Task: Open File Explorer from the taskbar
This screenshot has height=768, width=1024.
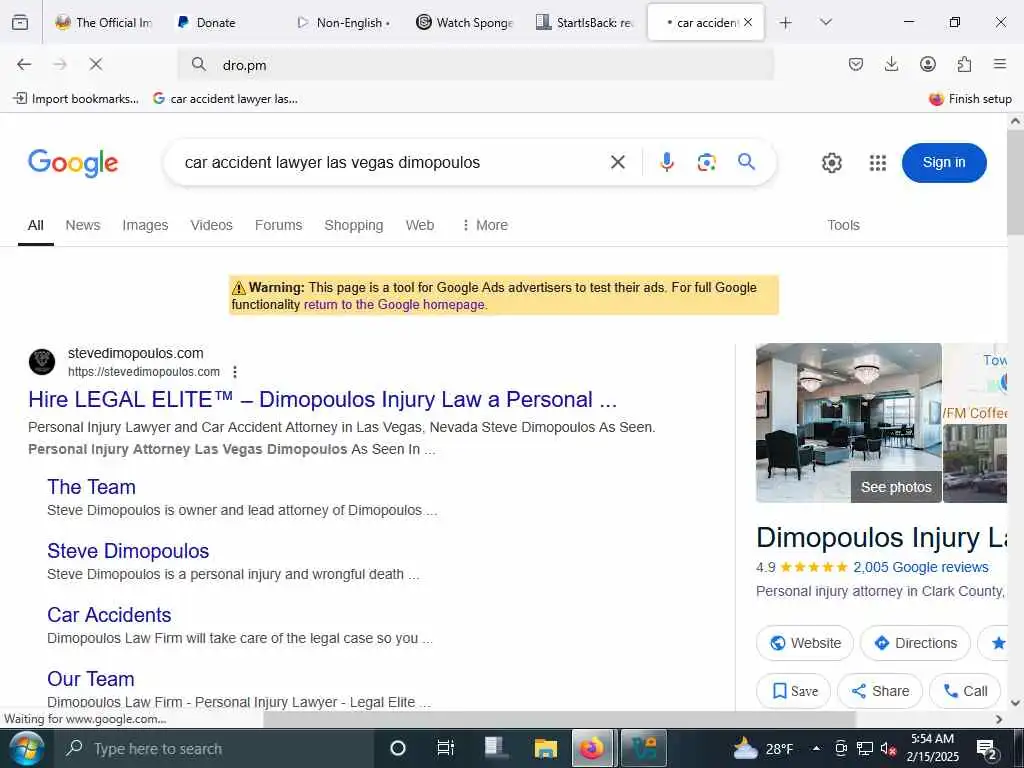Action: point(545,748)
